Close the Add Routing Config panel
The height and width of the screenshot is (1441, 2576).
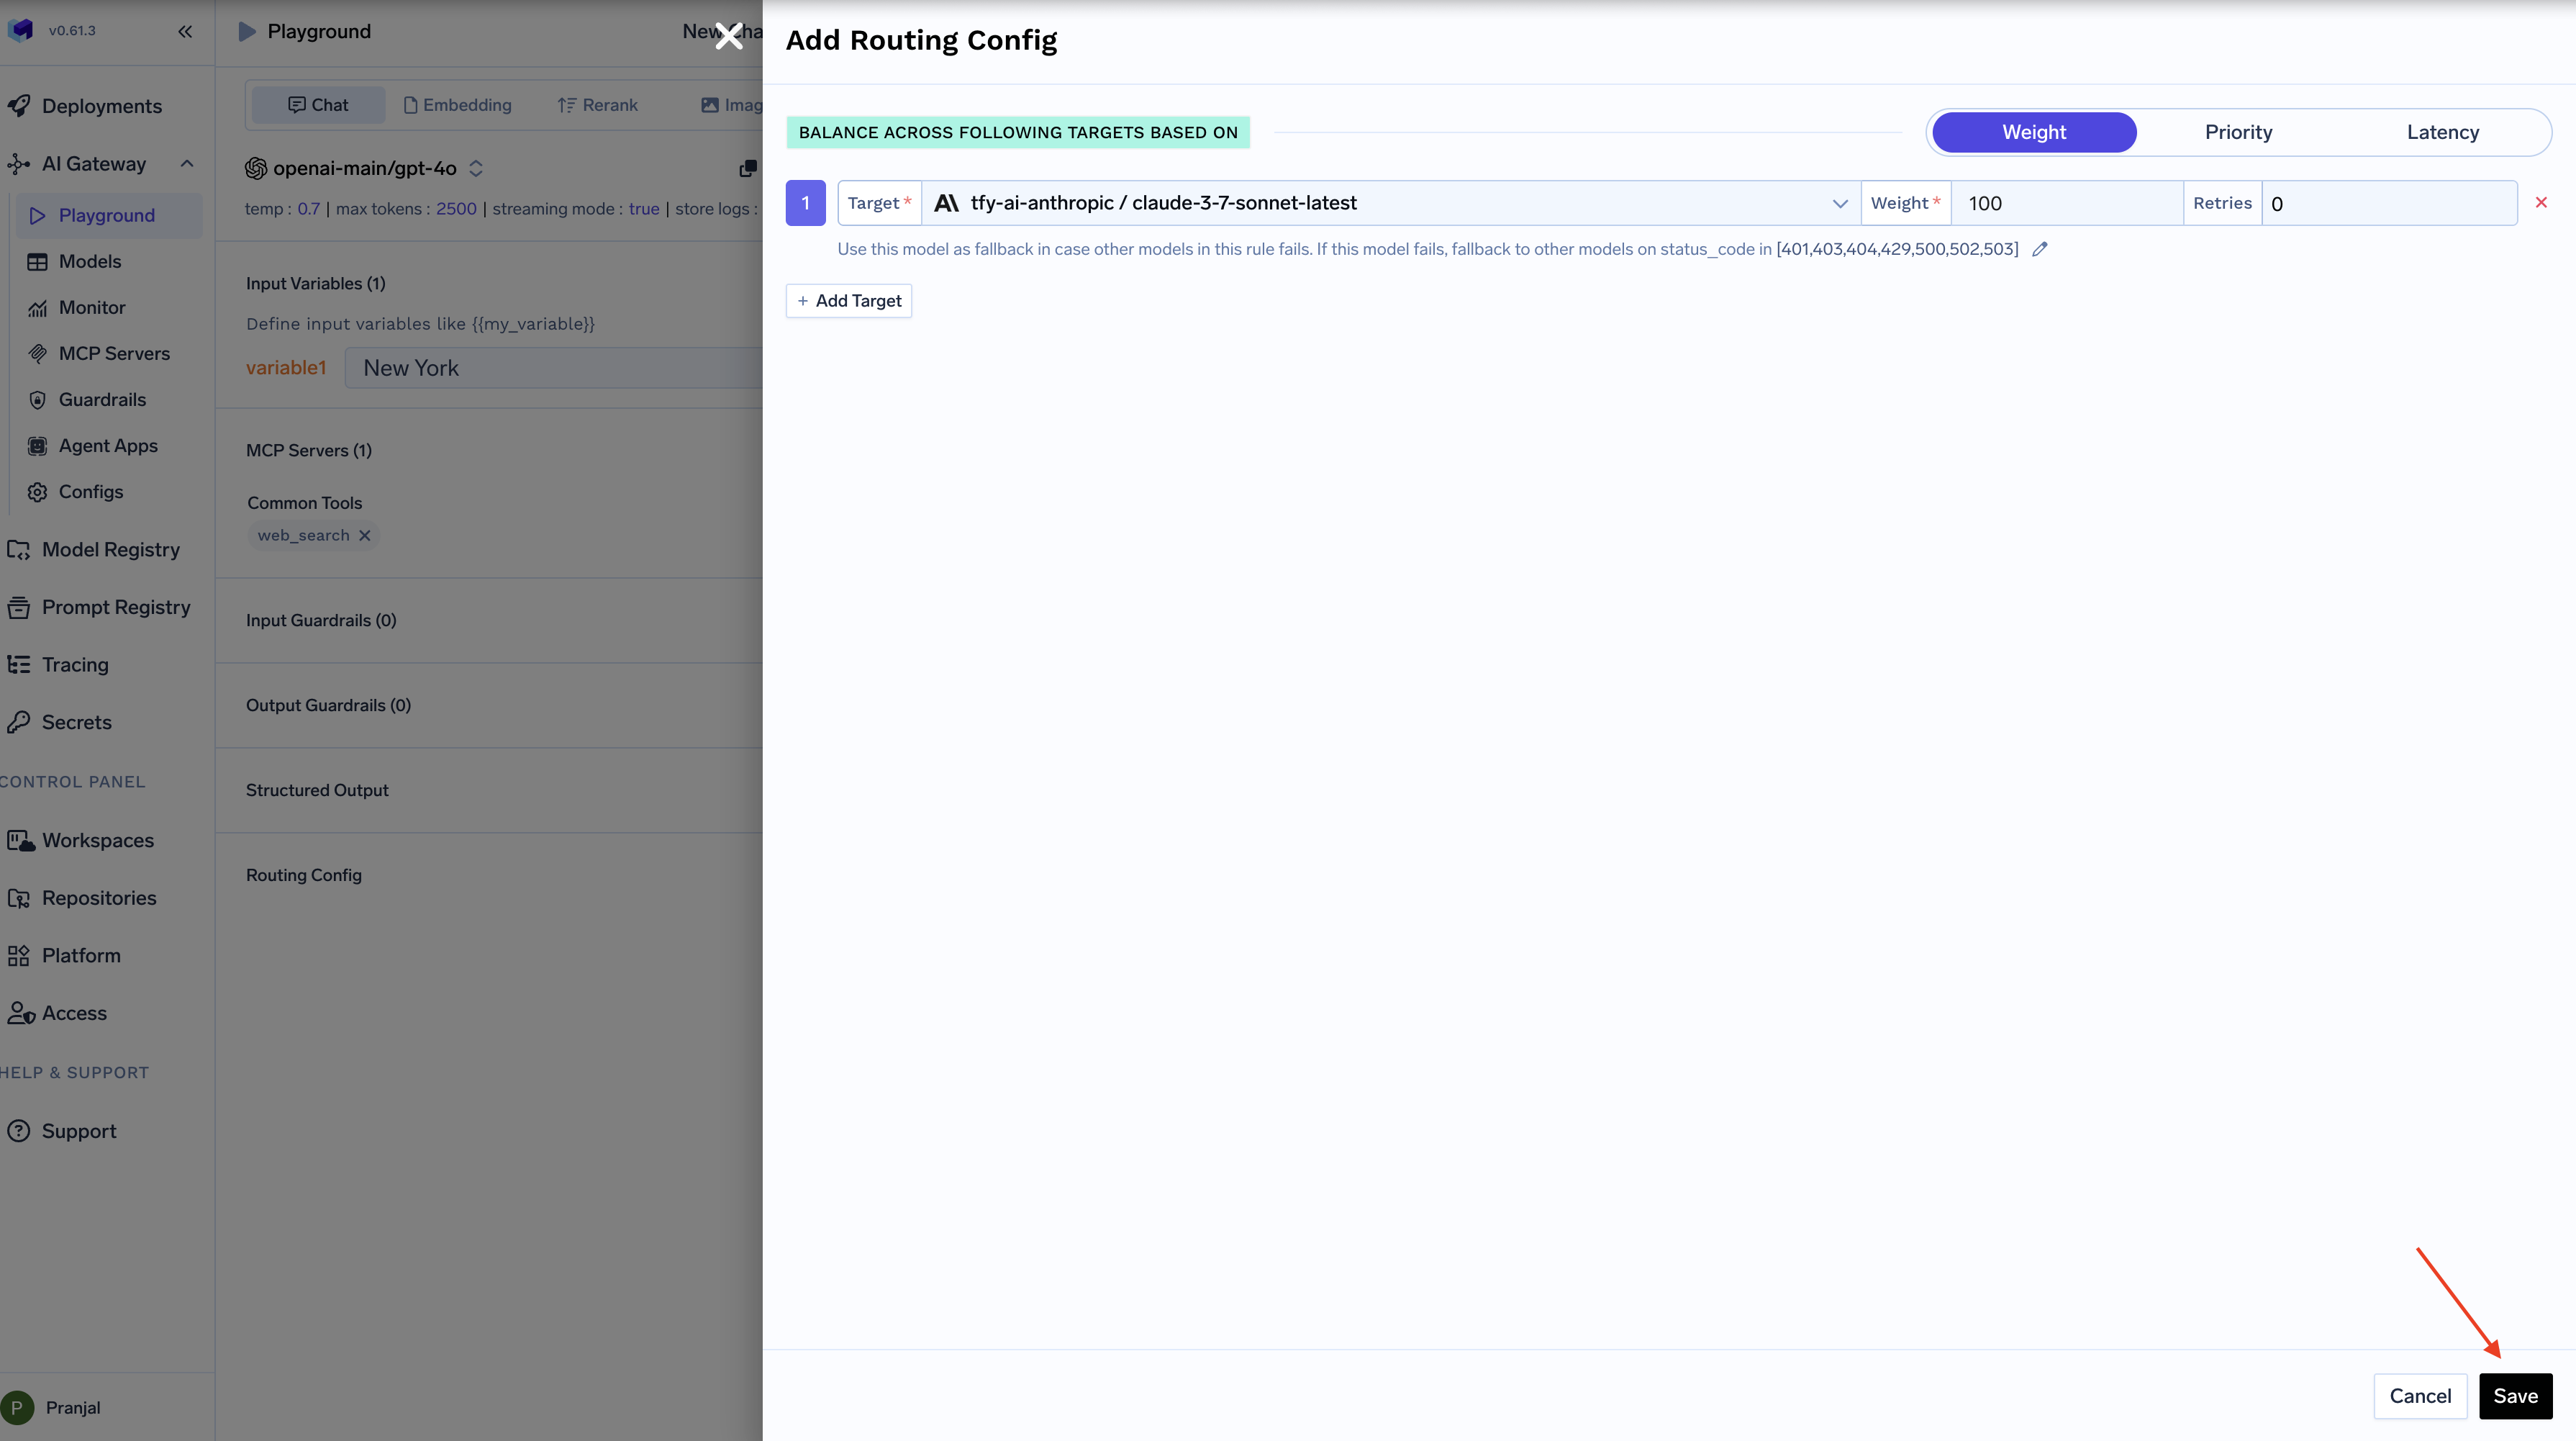pyautogui.click(x=729, y=36)
